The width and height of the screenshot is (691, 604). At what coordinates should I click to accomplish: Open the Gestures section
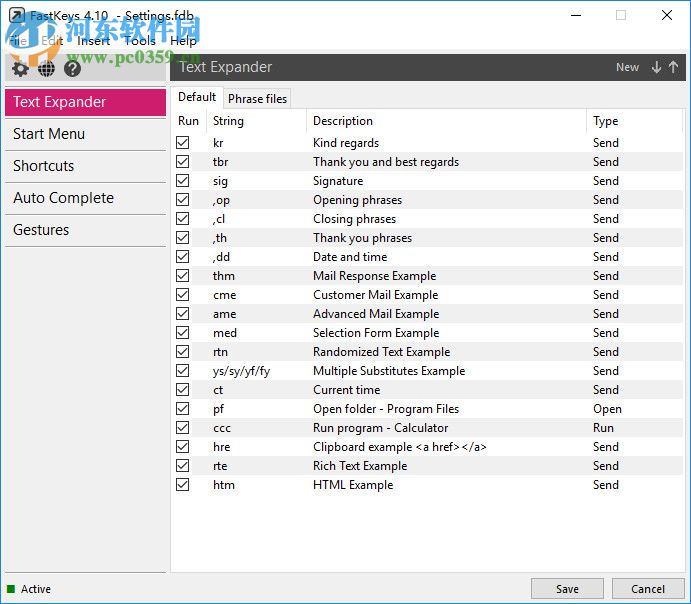click(x=85, y=230)
